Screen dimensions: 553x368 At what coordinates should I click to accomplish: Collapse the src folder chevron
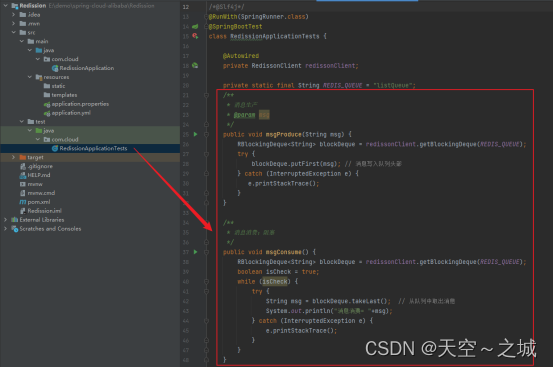[14, 32]
